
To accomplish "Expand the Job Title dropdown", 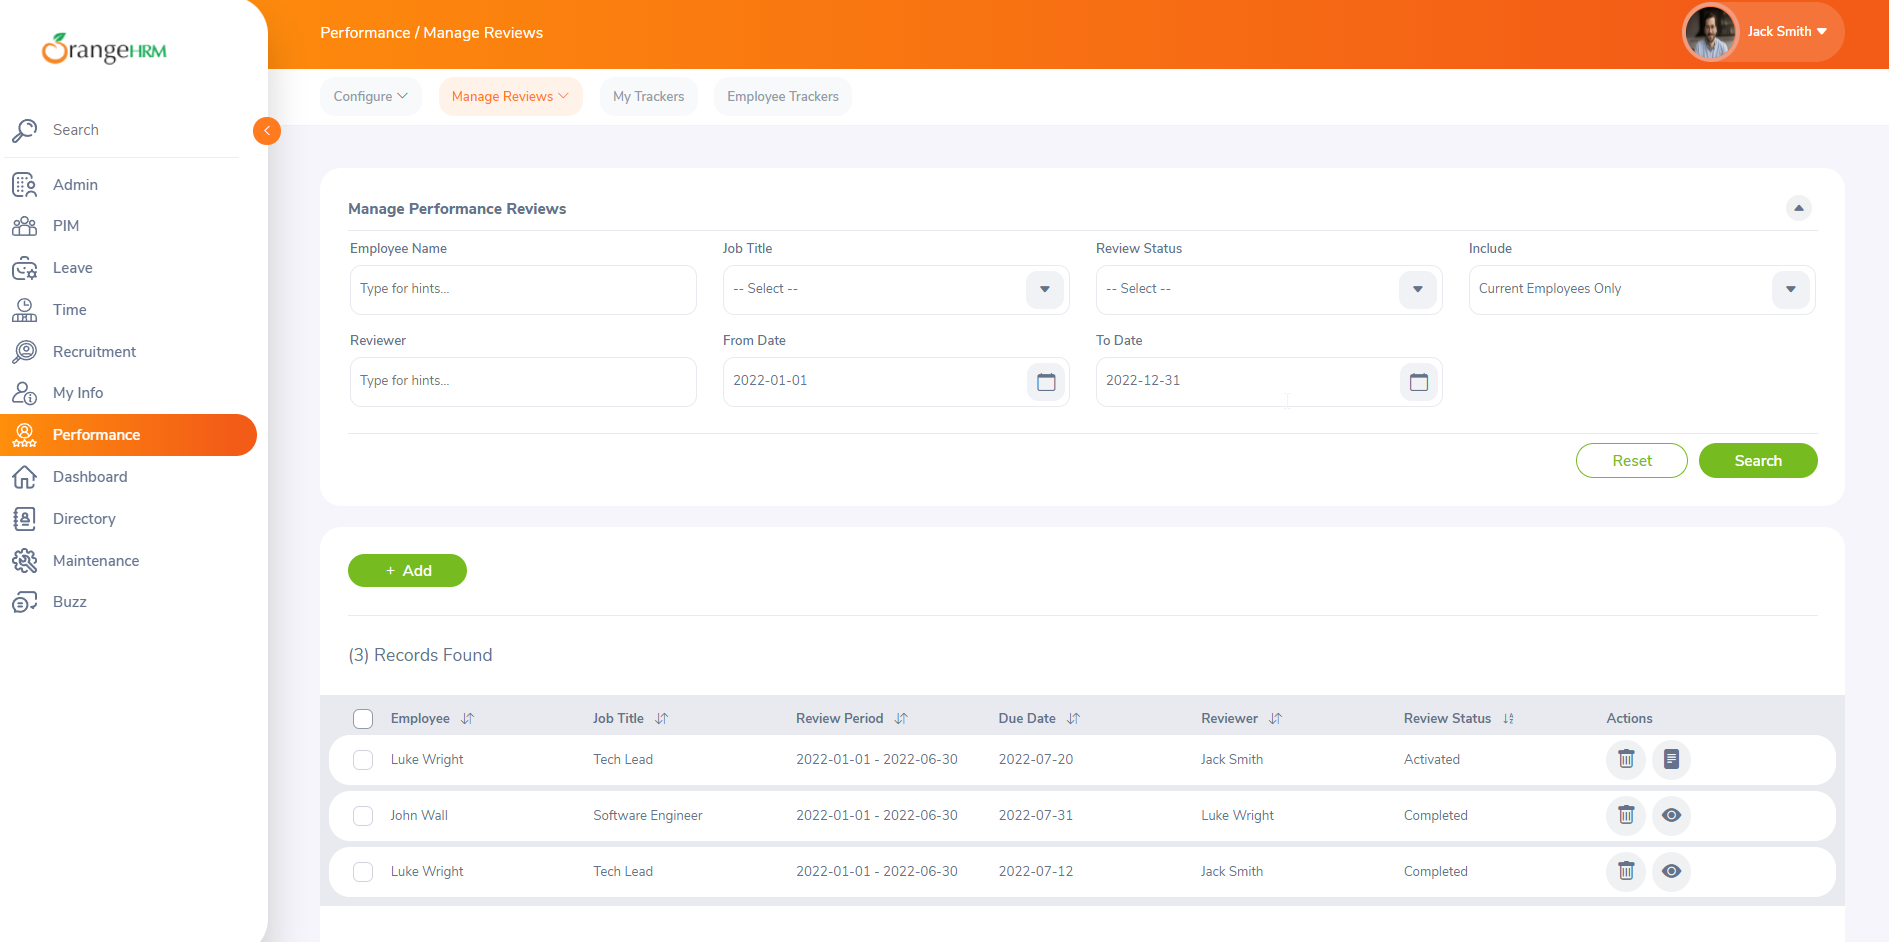I will [1045, 290].
